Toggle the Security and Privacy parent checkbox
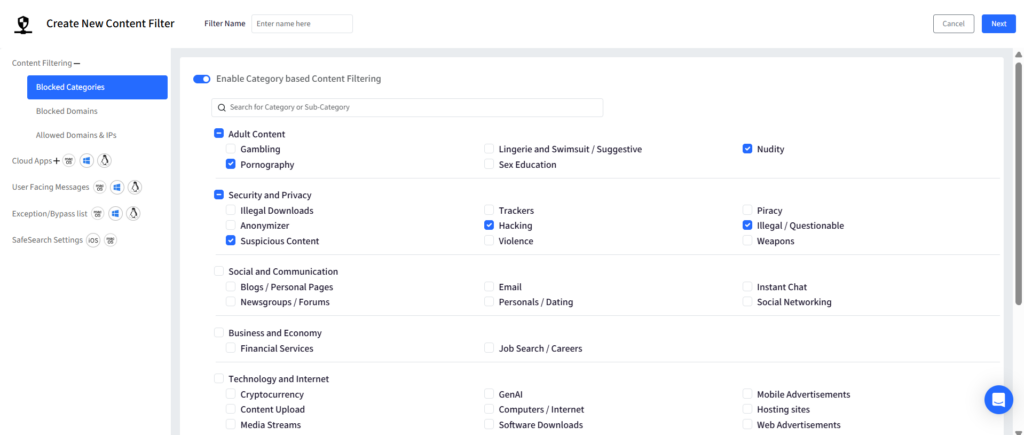Viewport: 1024px width, 435px height. coord(219,195)
